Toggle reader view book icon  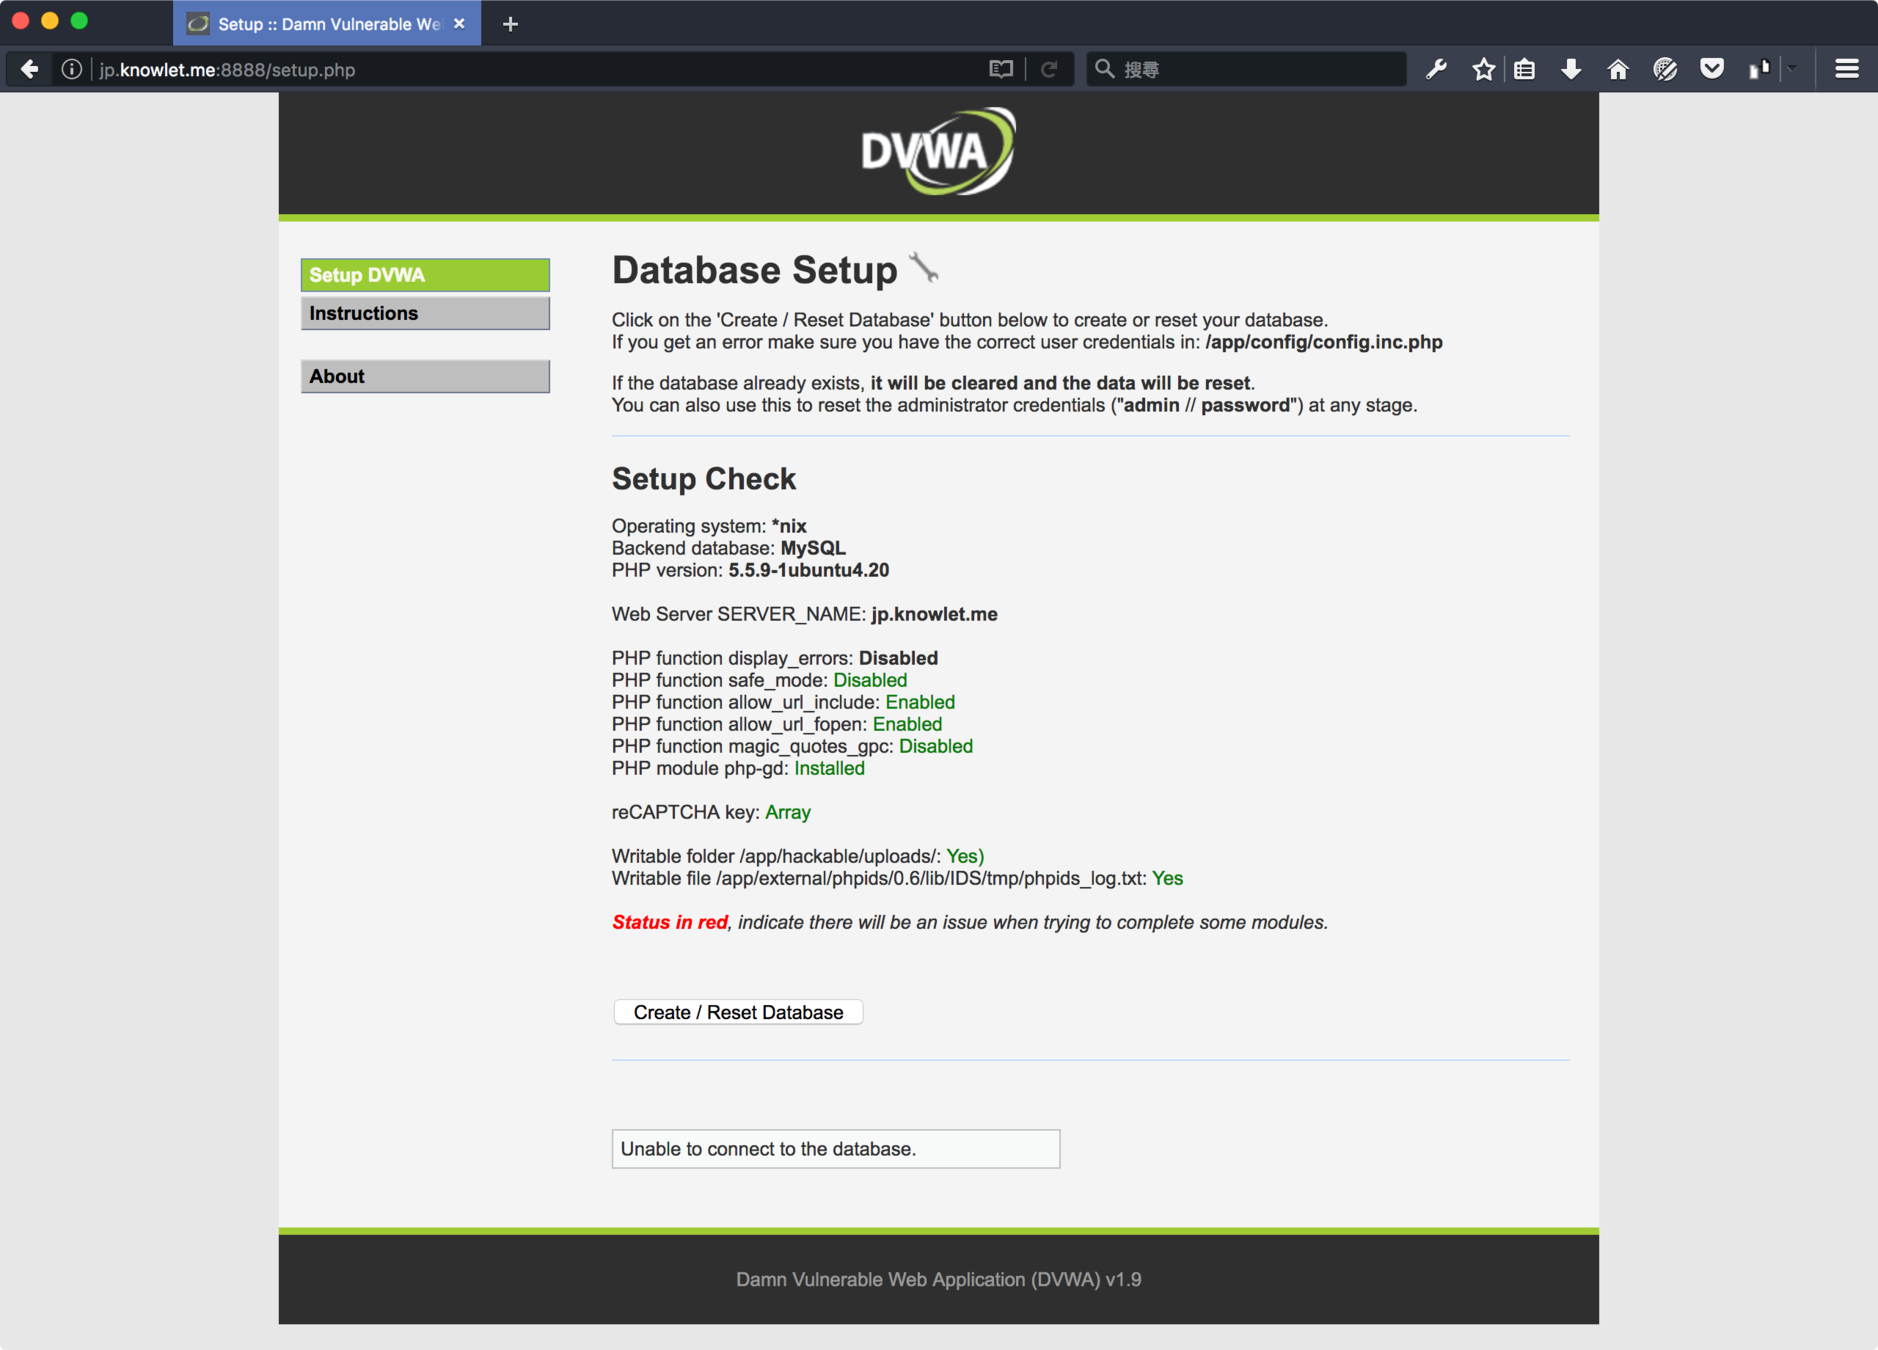pos(1001,69)
